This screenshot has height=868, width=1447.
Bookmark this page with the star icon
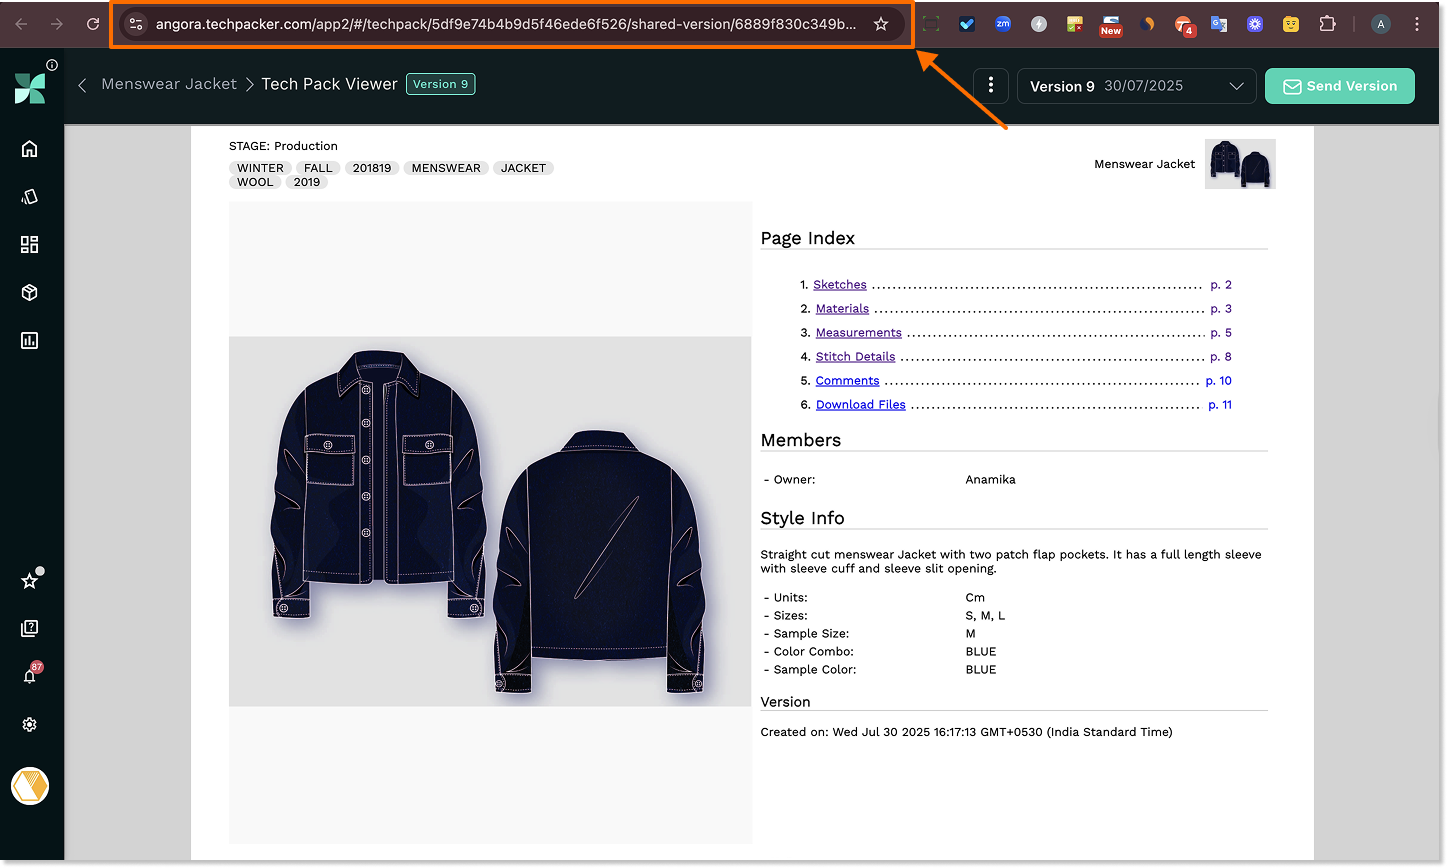(x=880, y=24)
